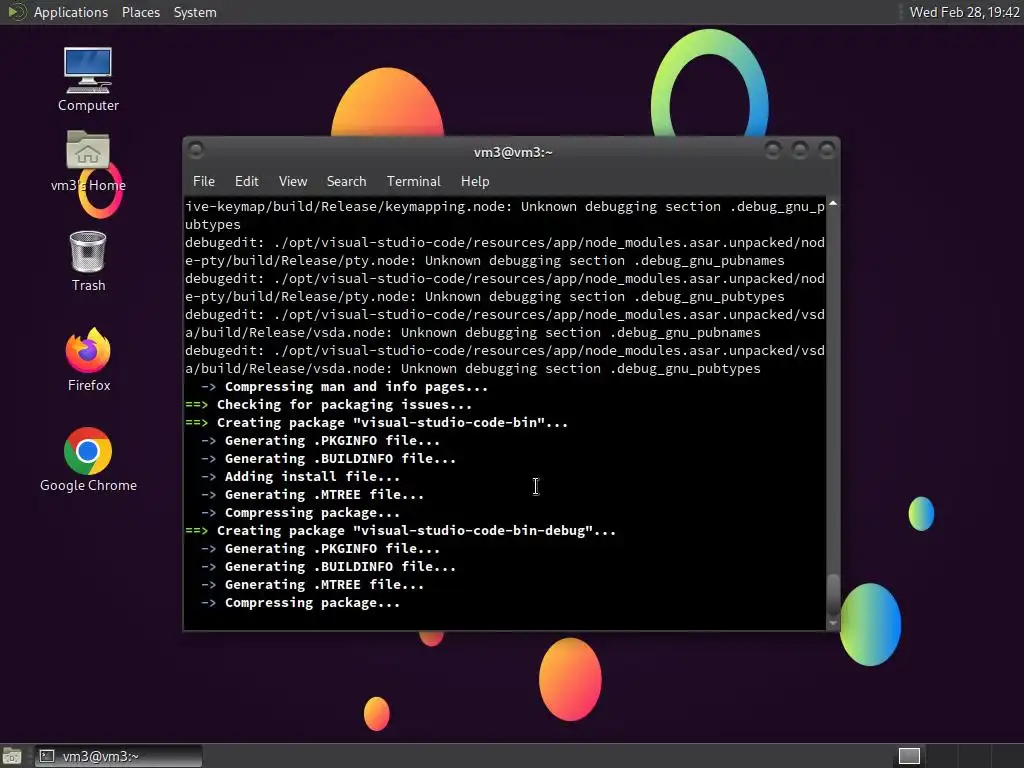Open the Terminal menu in menubar
Viewport: 1024px width, 768px height.
pyautogui.click(x=413, y=182)
